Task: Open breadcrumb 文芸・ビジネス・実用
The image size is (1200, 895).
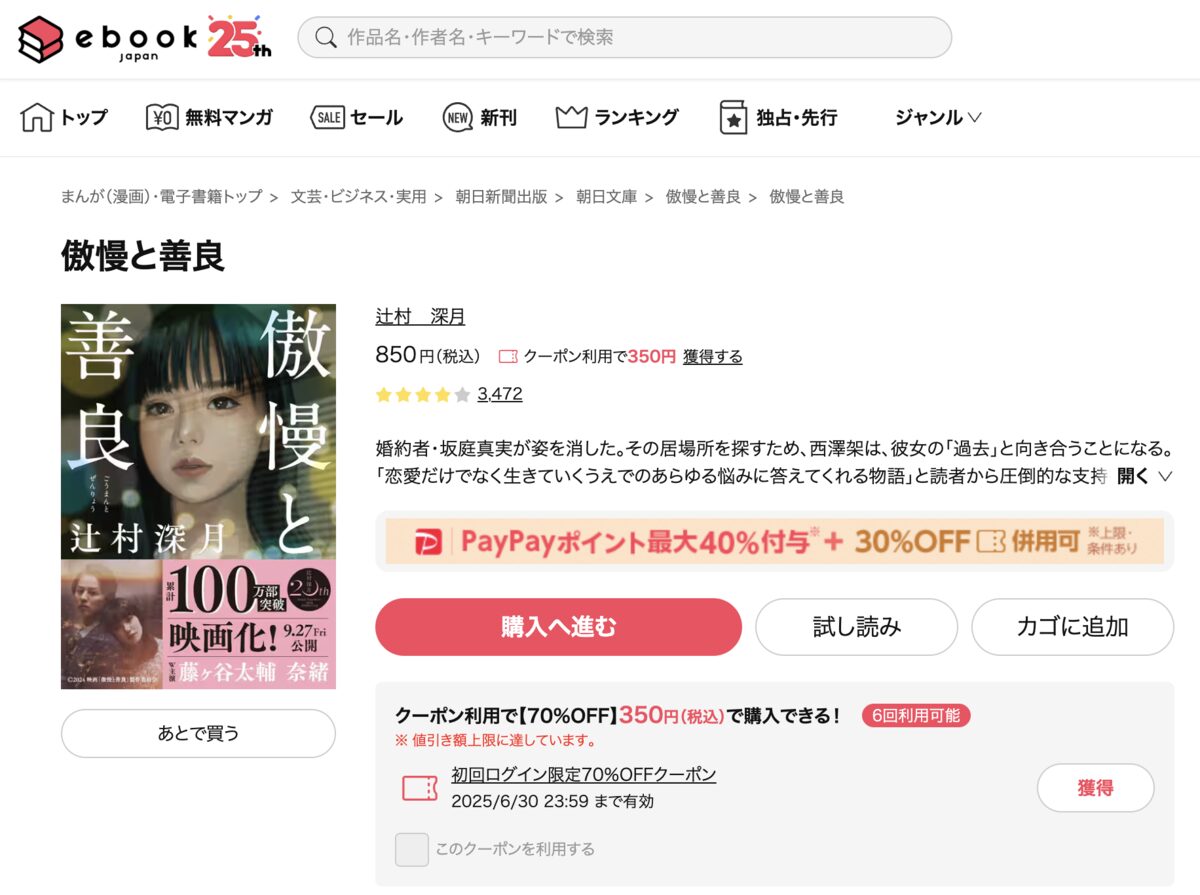Action: tap(358, 197)
